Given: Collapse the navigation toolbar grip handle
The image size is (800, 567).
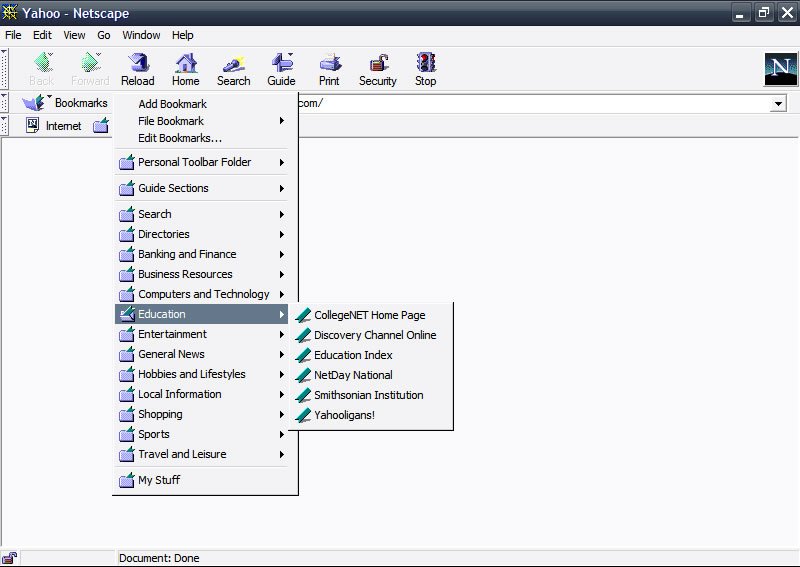Looking at the screenshot, I should (4, 69).
